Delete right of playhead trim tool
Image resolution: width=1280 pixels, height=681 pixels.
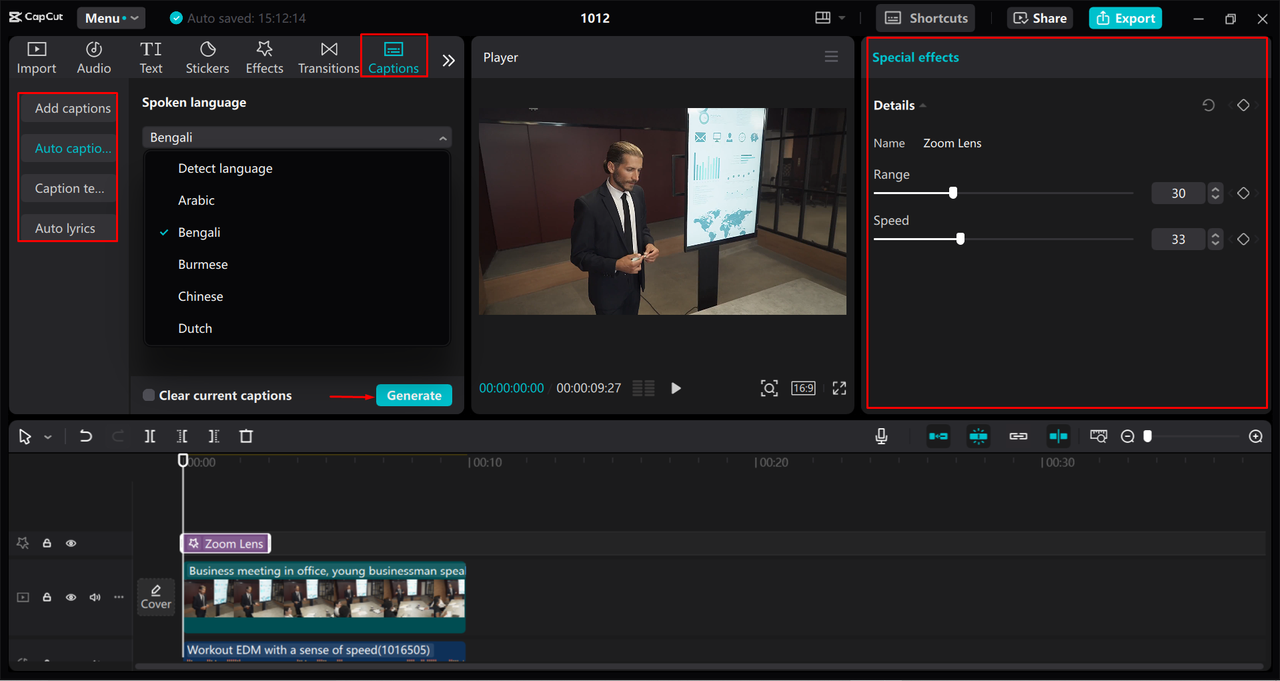pos(214,436)
